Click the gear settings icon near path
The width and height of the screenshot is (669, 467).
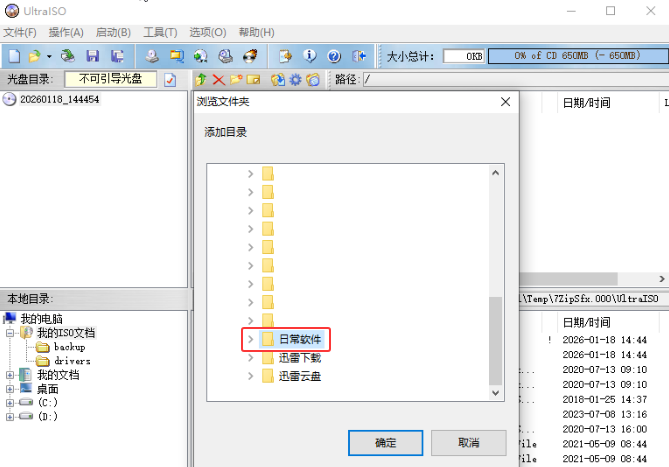pyautogui.click(x=295, y=79)
